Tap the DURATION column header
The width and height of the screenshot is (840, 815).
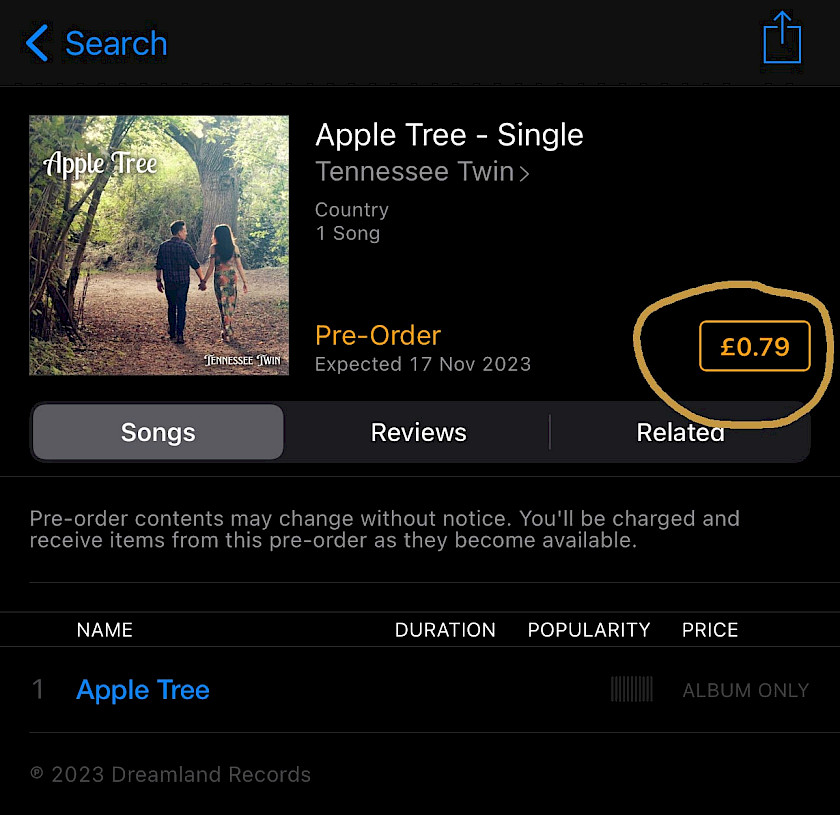[x=445, y=630]
